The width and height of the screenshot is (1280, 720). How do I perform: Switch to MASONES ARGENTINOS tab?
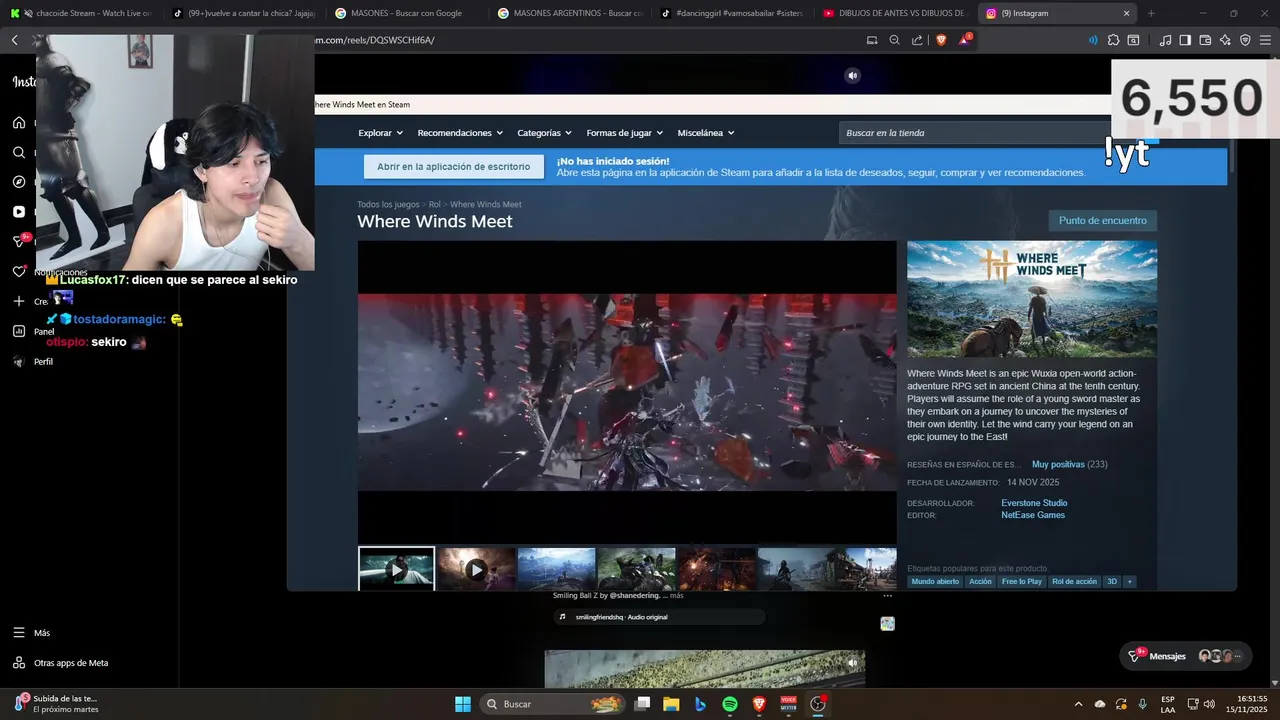tap(569, 13)
